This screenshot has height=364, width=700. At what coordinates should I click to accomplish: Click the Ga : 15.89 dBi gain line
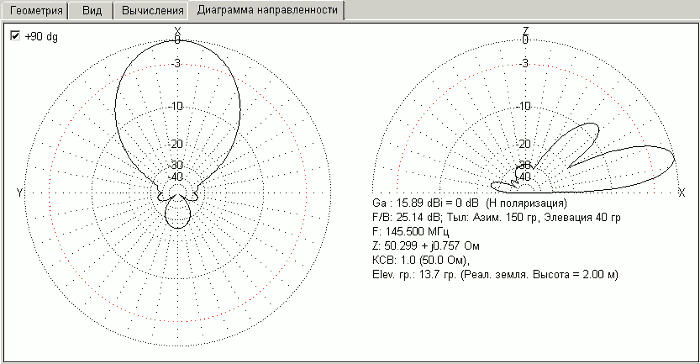(x=469, y=203)
